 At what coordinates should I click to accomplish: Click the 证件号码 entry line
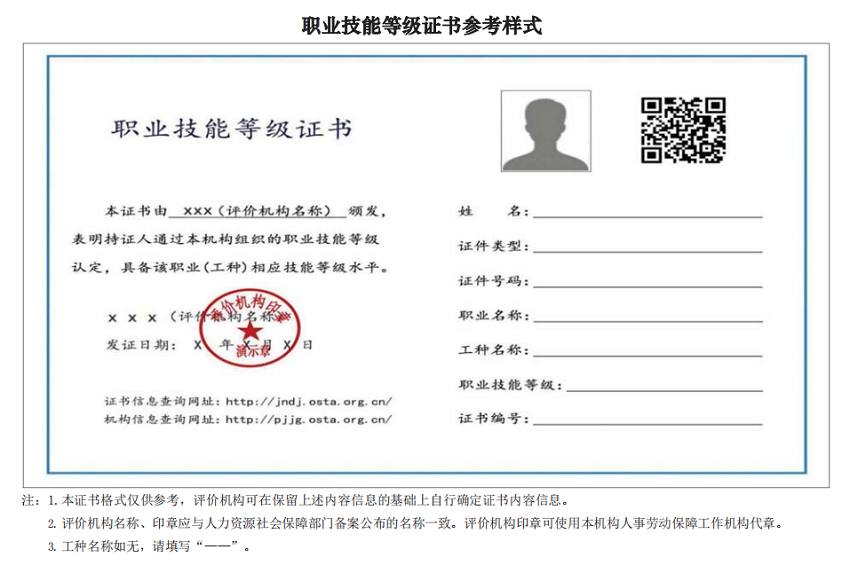click(x=647, y=282)
